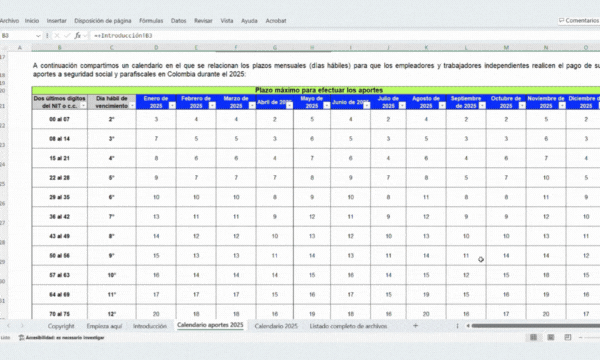Expand the Name Box dropdown arrow
This screenshot has width=600, height=360.
38,36
